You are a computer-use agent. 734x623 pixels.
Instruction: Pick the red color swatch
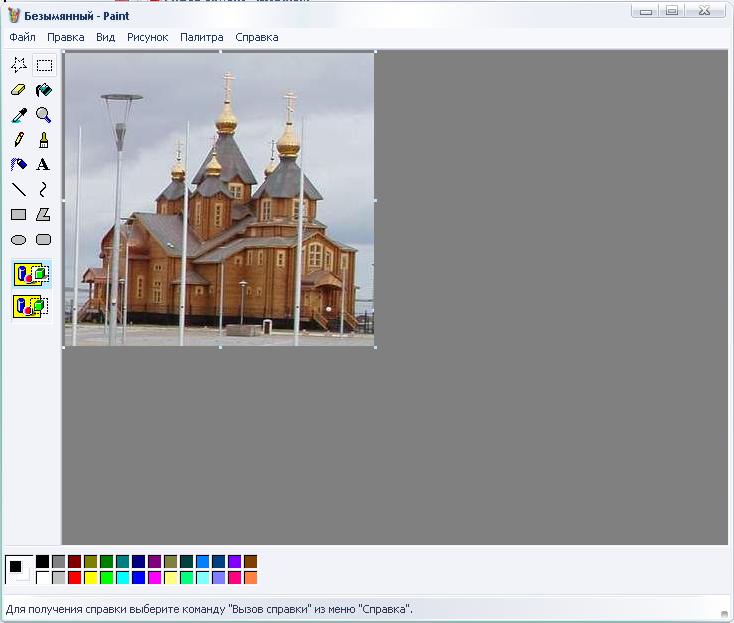tap(75, 577)
